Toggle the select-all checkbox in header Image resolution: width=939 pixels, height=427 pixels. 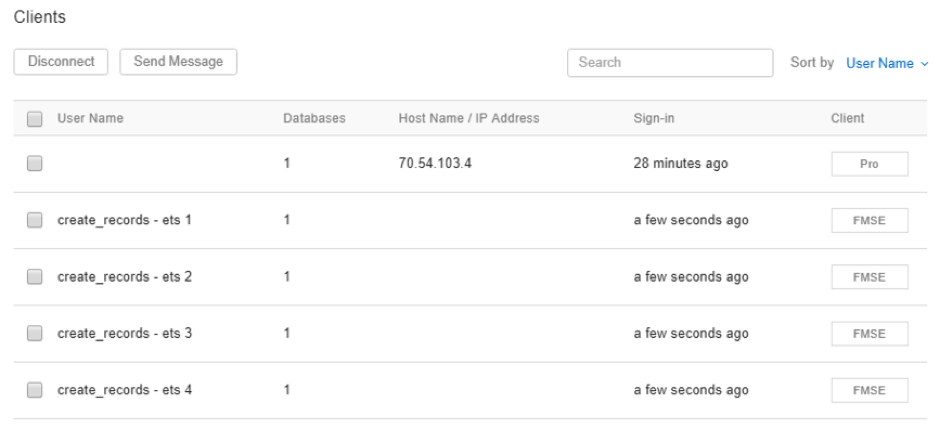tap(35, 119)
